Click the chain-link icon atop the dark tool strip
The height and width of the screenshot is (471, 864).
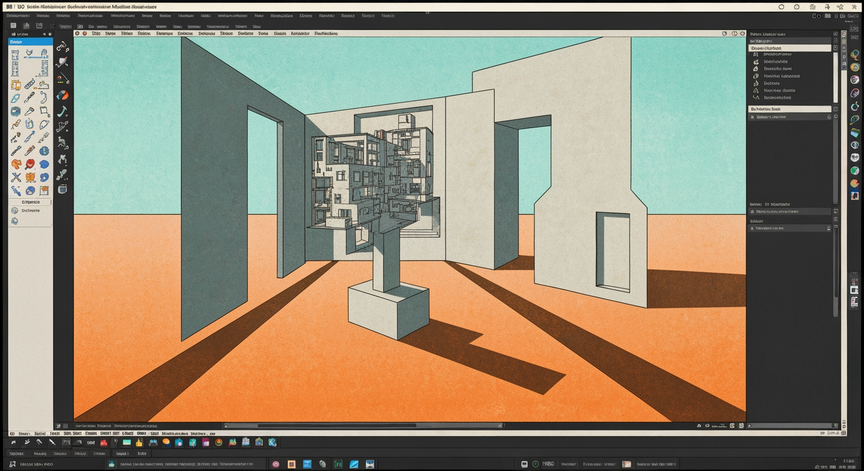[x=62, y=47]
